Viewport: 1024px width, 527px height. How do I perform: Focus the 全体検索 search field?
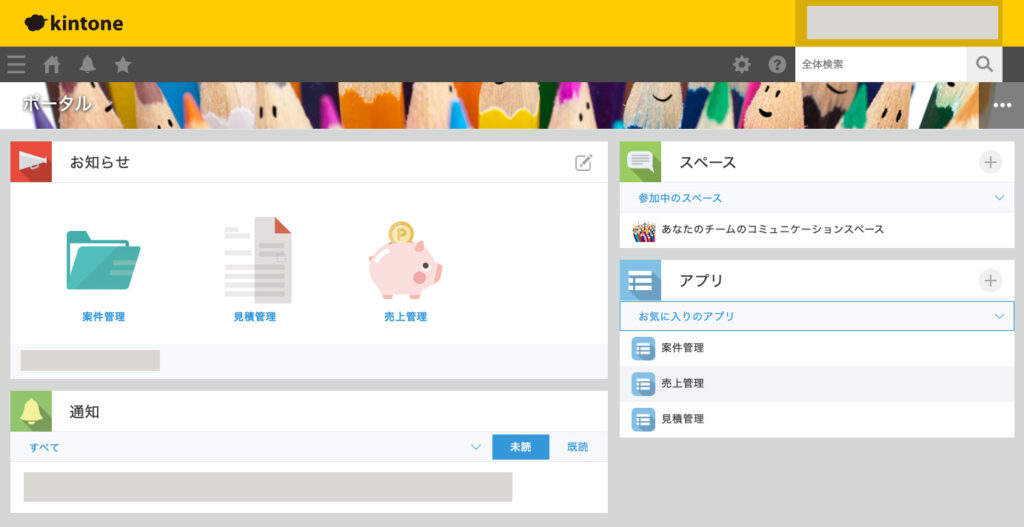tap(881, 64)
